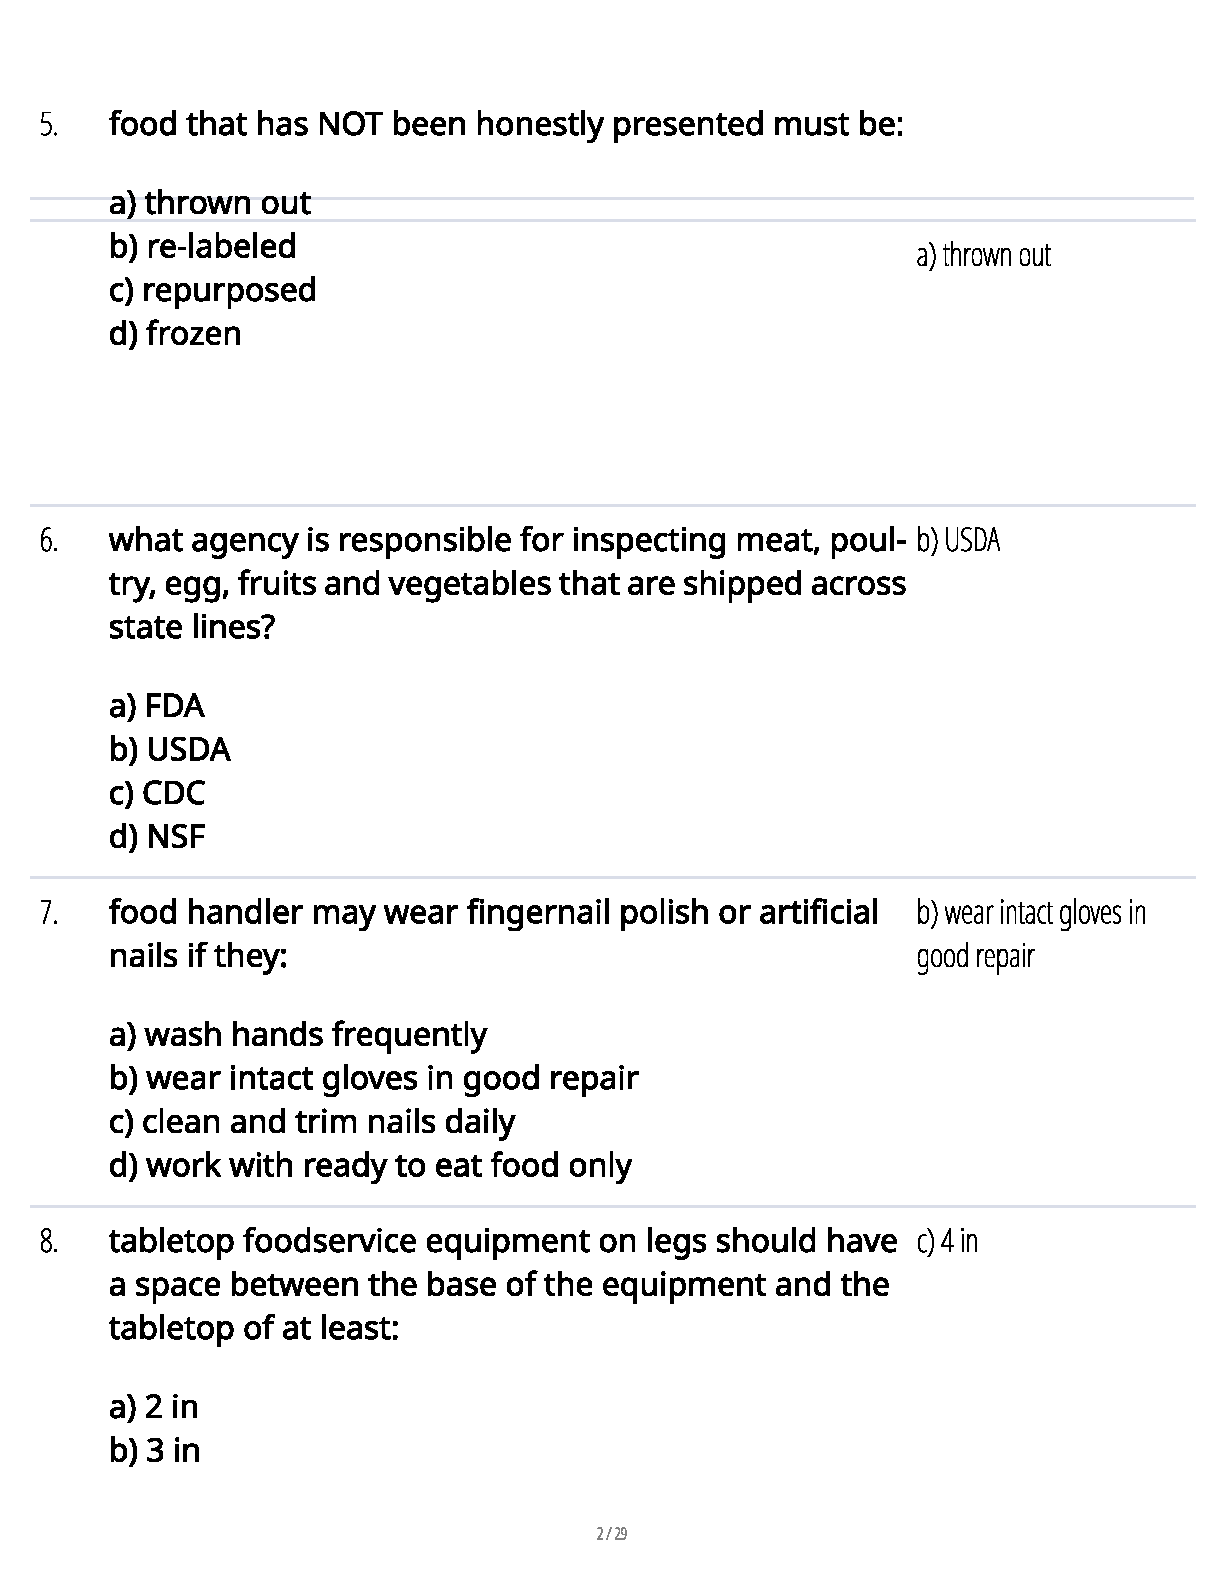Select option "a) FDA"
Viewport: 1224px width, 1584px height.
[157, 706]
